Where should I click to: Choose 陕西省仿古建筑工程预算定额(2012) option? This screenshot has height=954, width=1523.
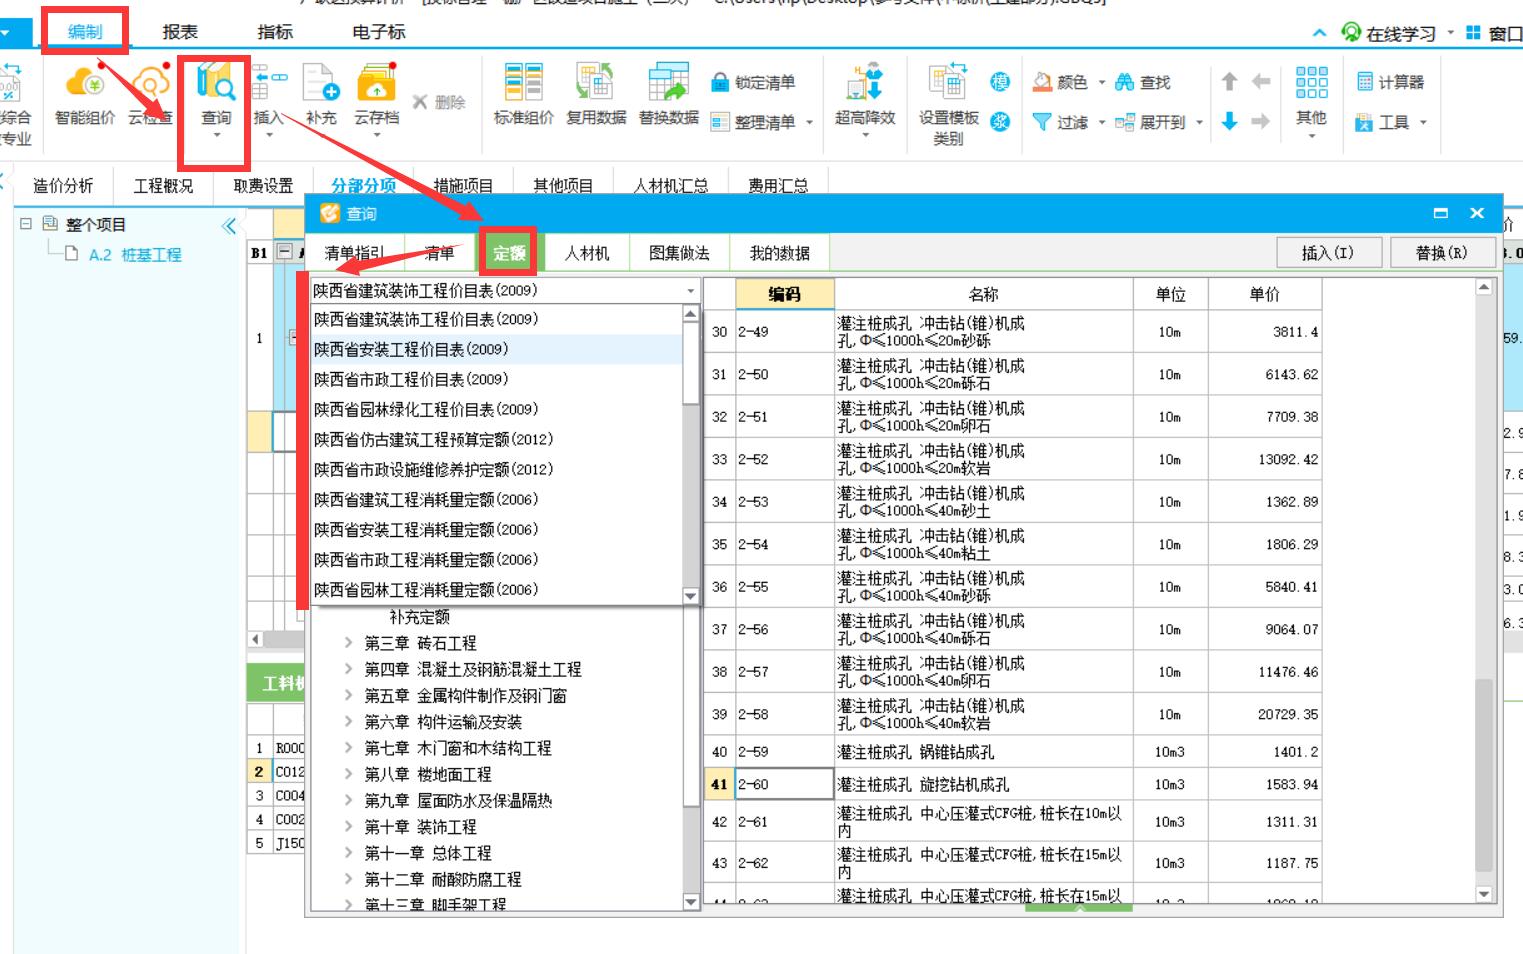(x=497, y=439)
